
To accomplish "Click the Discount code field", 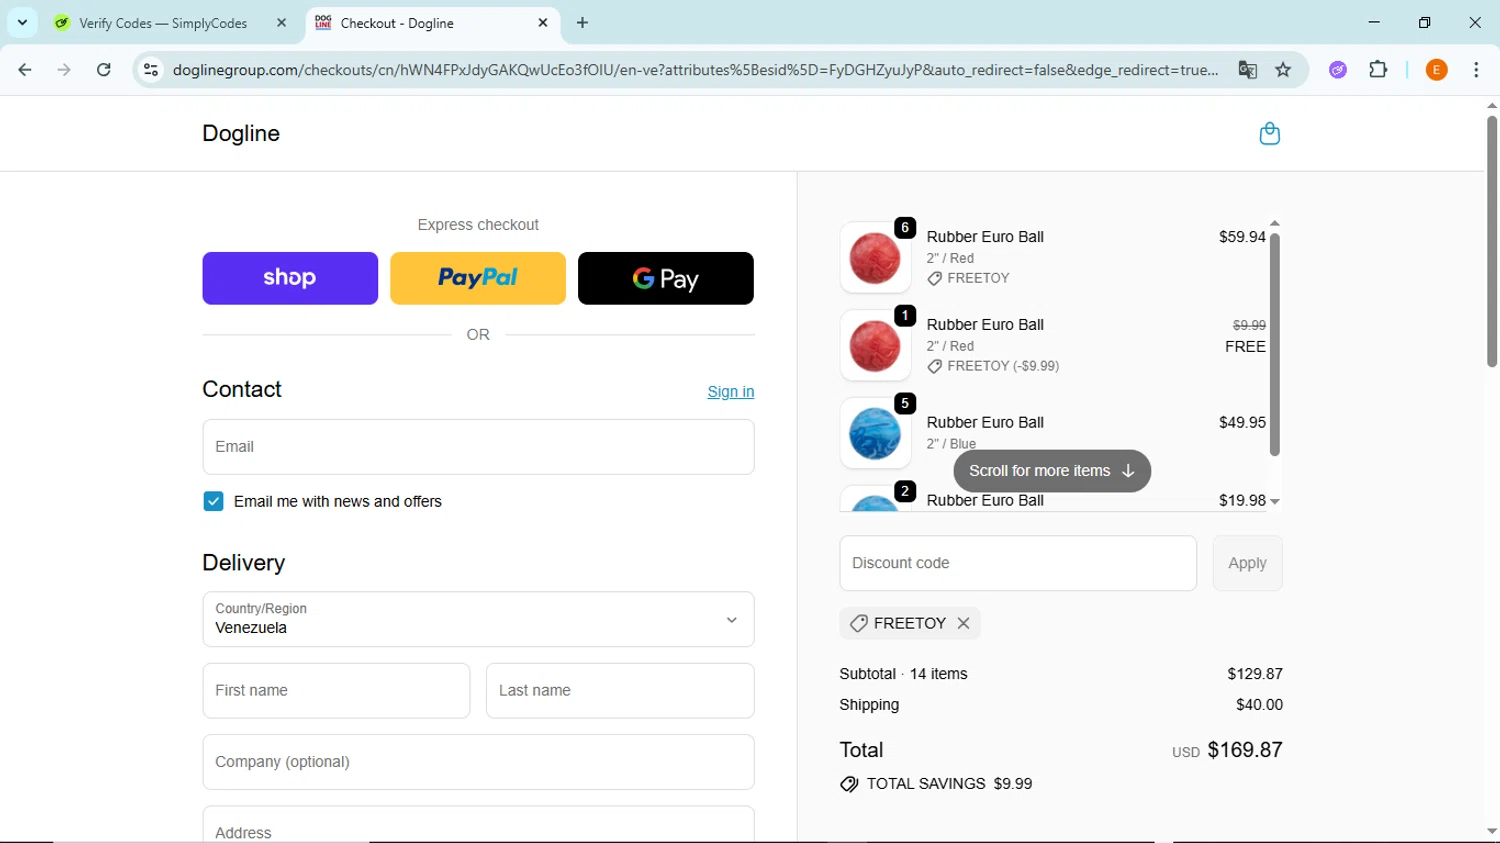I will pos(1018,563).
